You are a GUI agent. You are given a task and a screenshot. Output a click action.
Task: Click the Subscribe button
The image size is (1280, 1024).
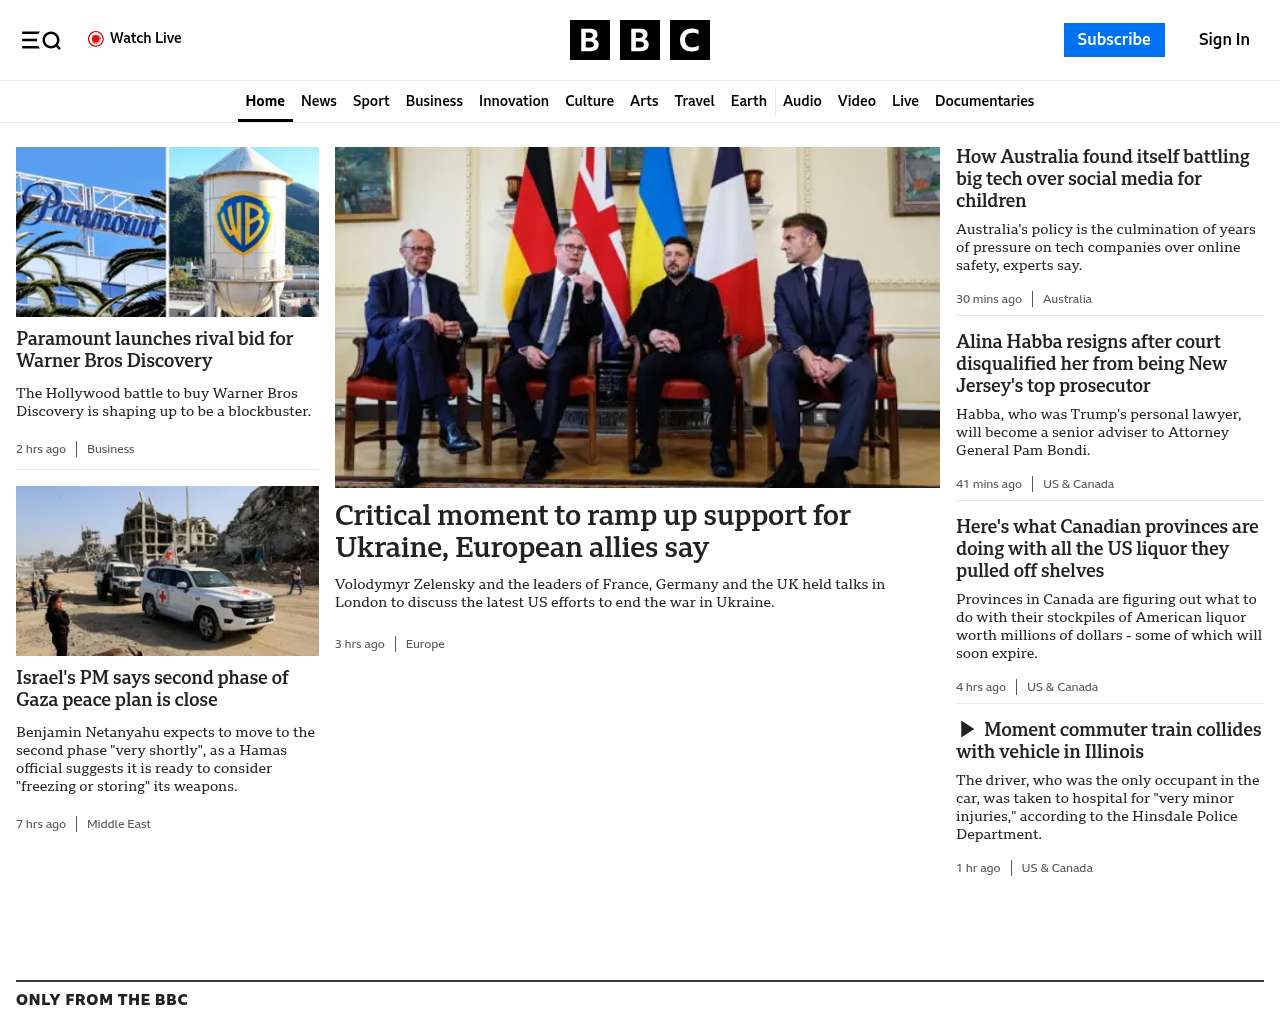pyautogui.click(x=1113, y=40)
